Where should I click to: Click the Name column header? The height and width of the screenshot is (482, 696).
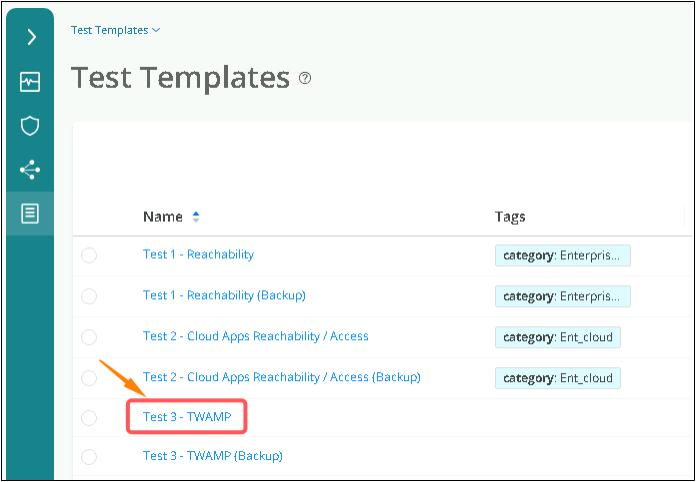pos(162,217)
